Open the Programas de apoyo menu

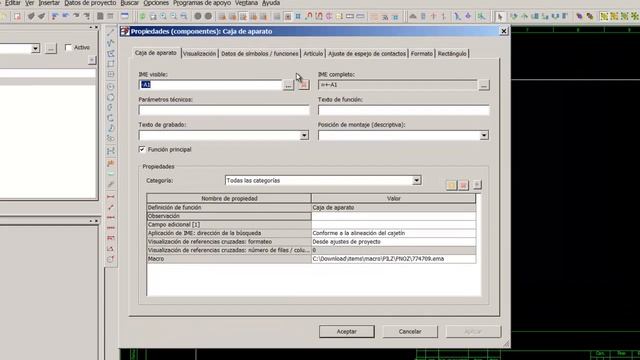pyautogui.click(x=202, y=3)
